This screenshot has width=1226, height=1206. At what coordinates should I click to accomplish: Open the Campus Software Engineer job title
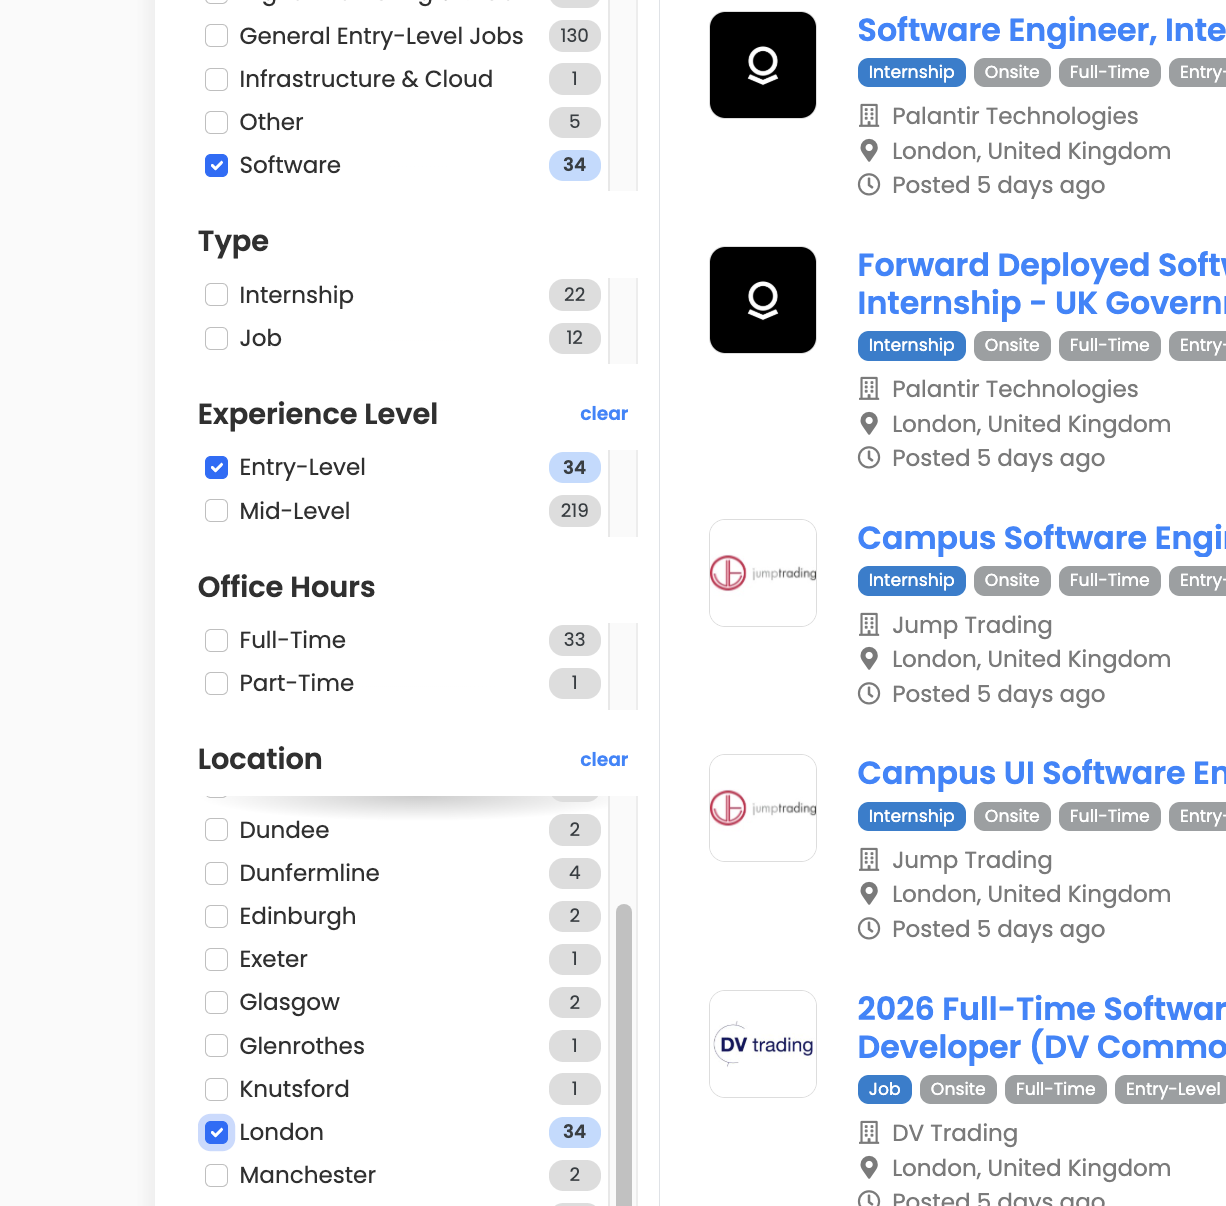point(1041,538)
